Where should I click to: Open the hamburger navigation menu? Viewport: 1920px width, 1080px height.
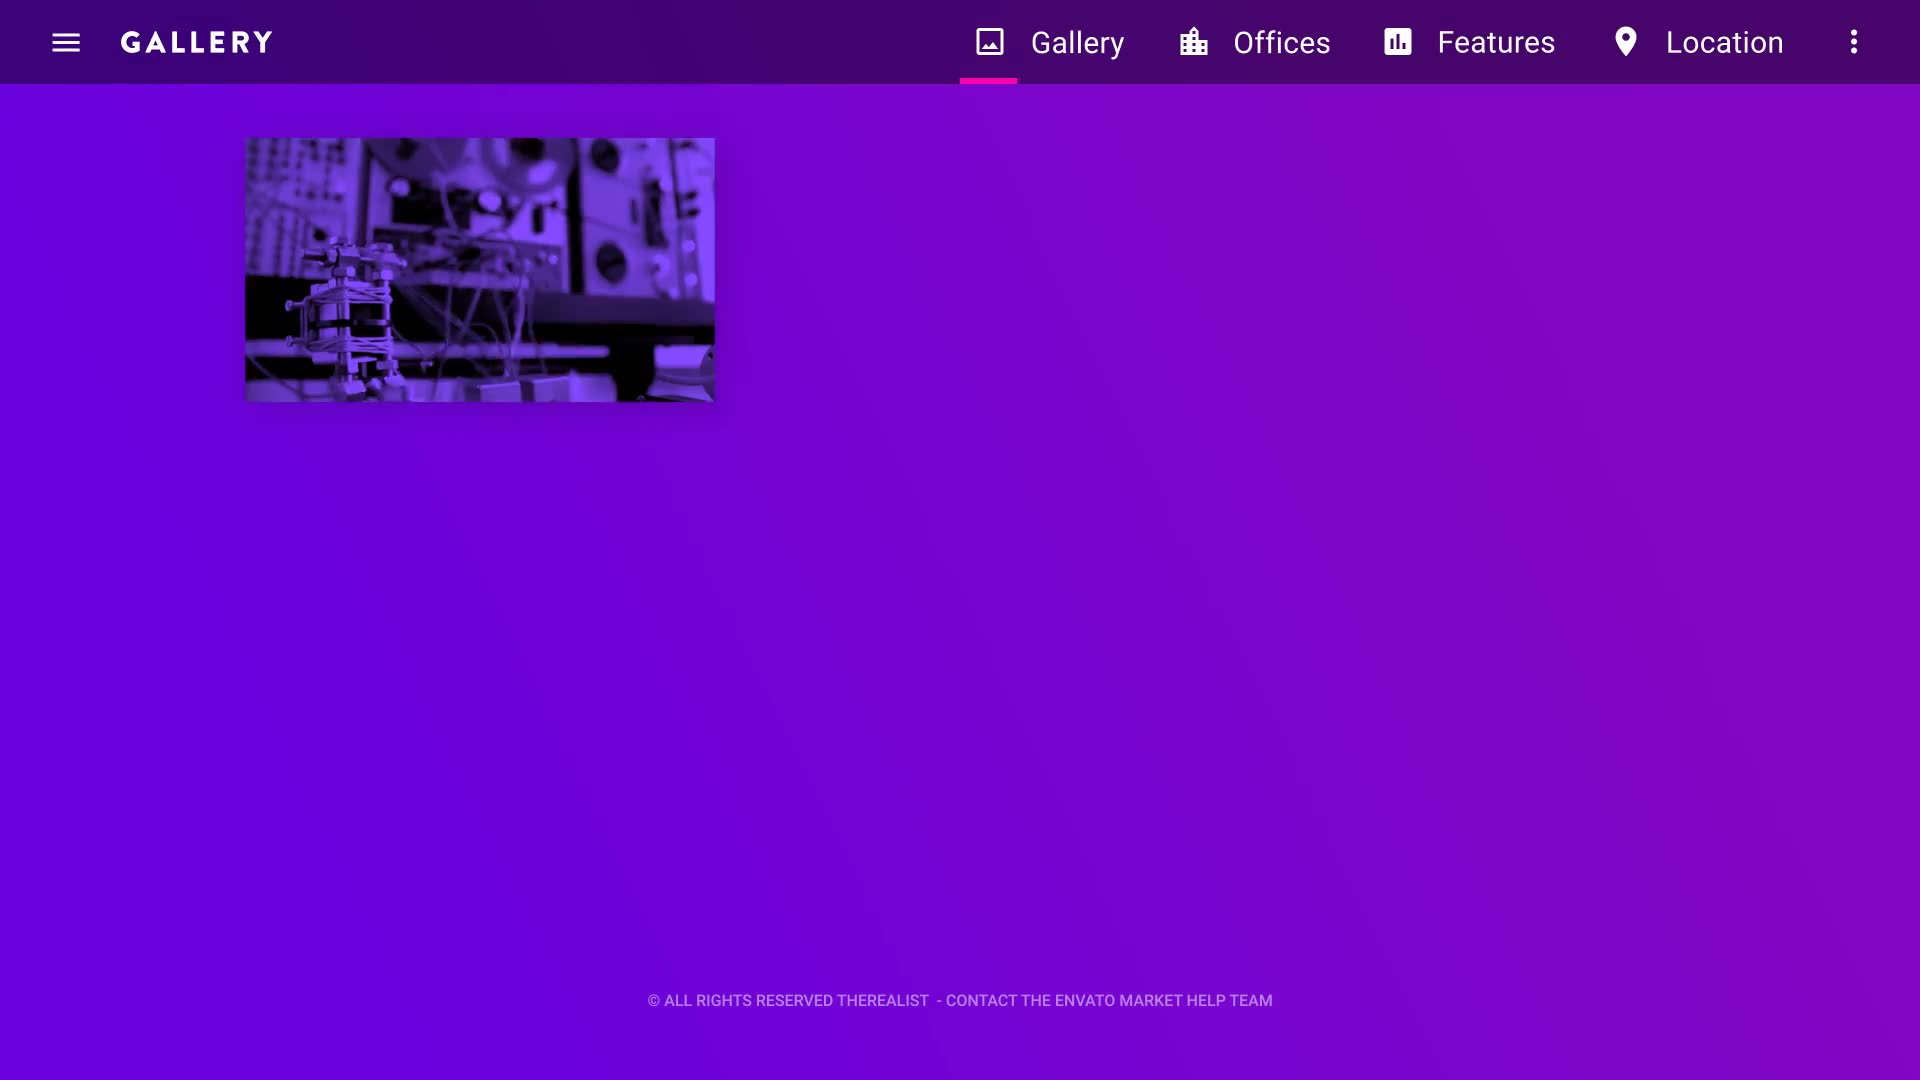point(66,42)
